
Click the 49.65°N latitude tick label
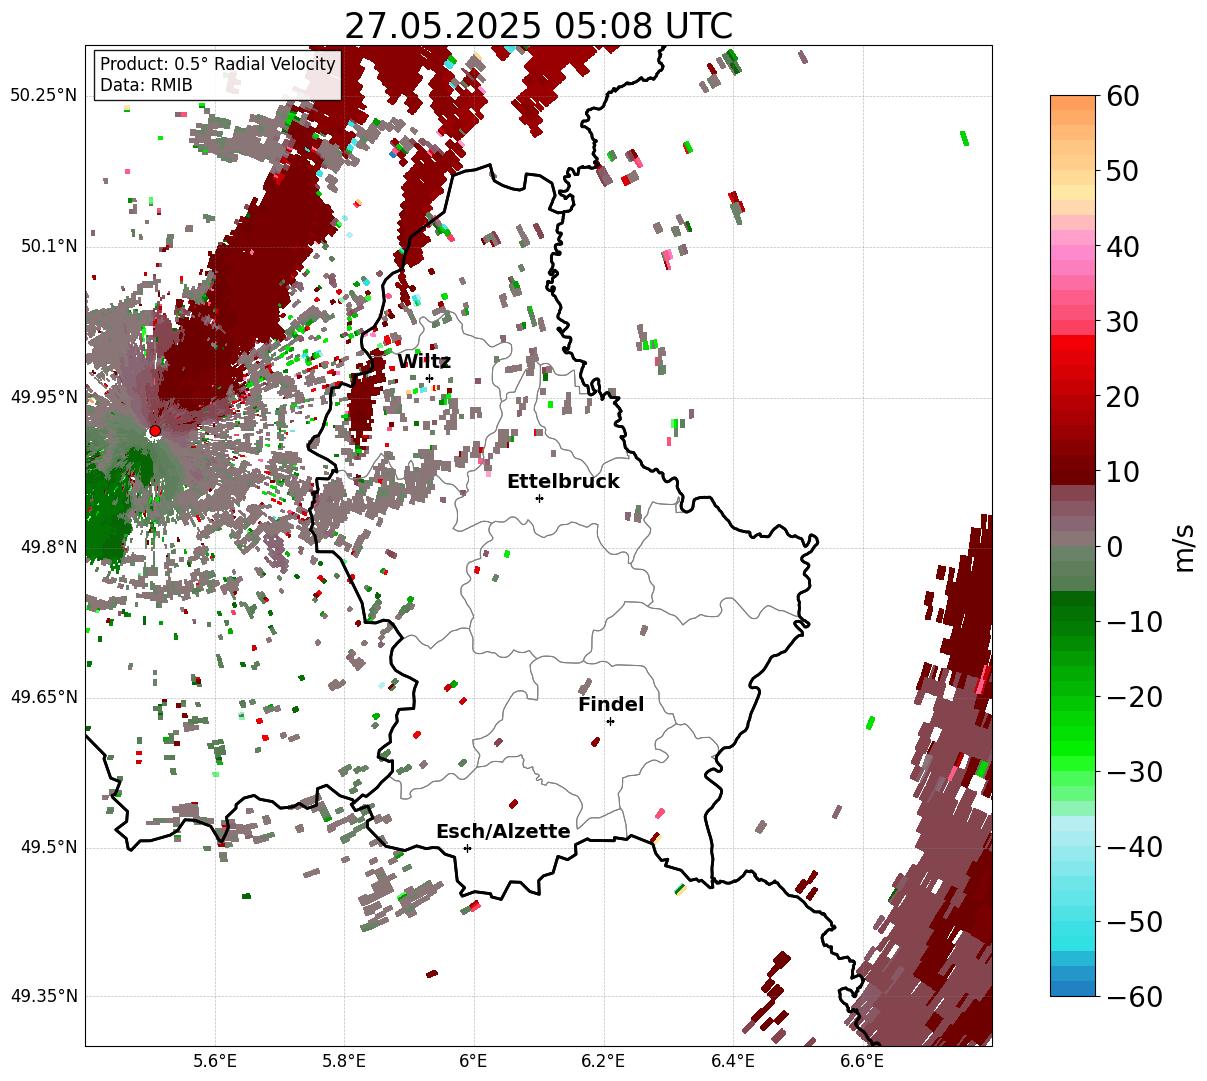[x=44, y=697]
